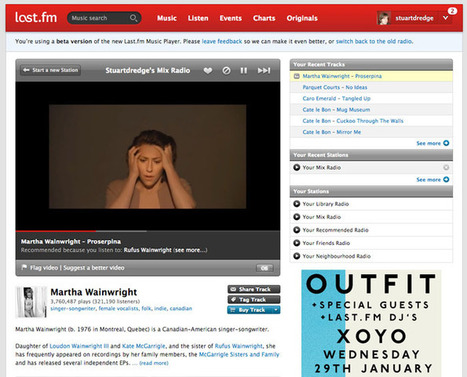467x377 pixels.
Task: Click the video playback progress bar
Action: click(148, 231)
